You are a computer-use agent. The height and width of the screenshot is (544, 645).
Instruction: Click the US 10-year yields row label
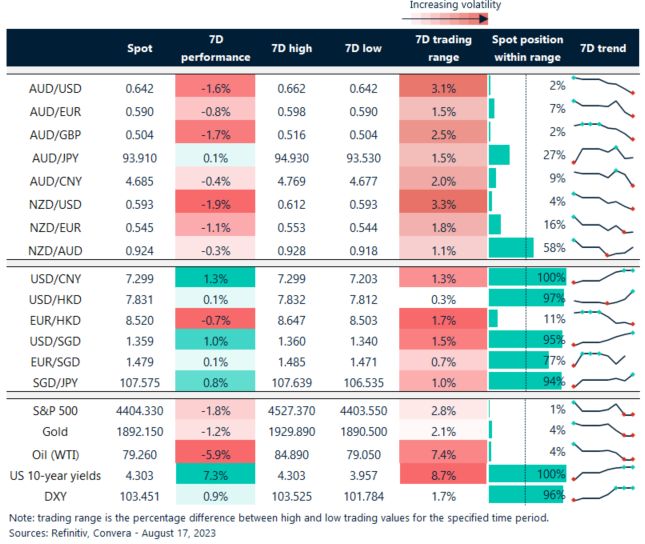point(56,473)
